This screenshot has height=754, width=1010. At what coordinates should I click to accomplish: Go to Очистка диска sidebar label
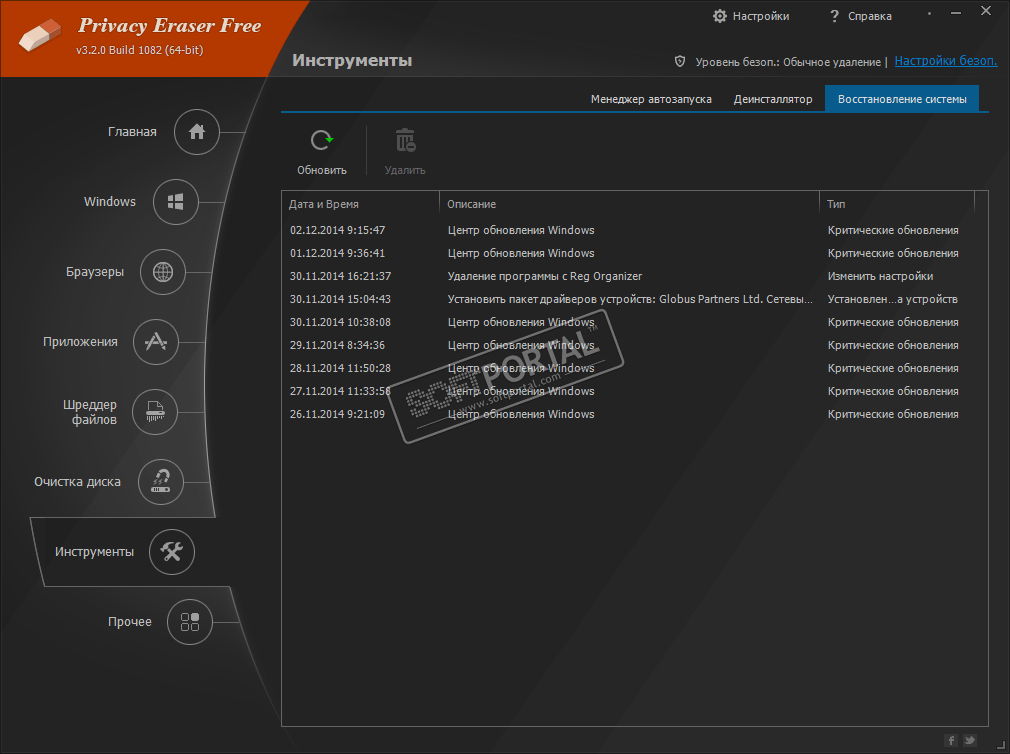pyautogui.click(x=77, y=482)
